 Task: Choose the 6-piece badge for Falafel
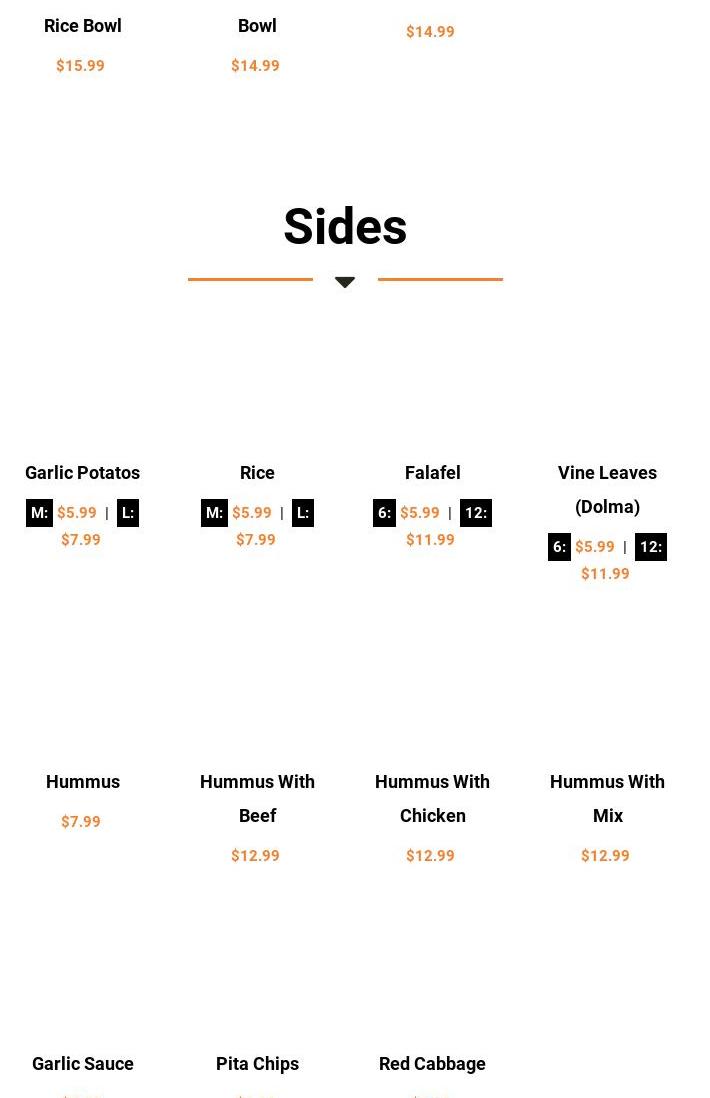tap(384, 513)
